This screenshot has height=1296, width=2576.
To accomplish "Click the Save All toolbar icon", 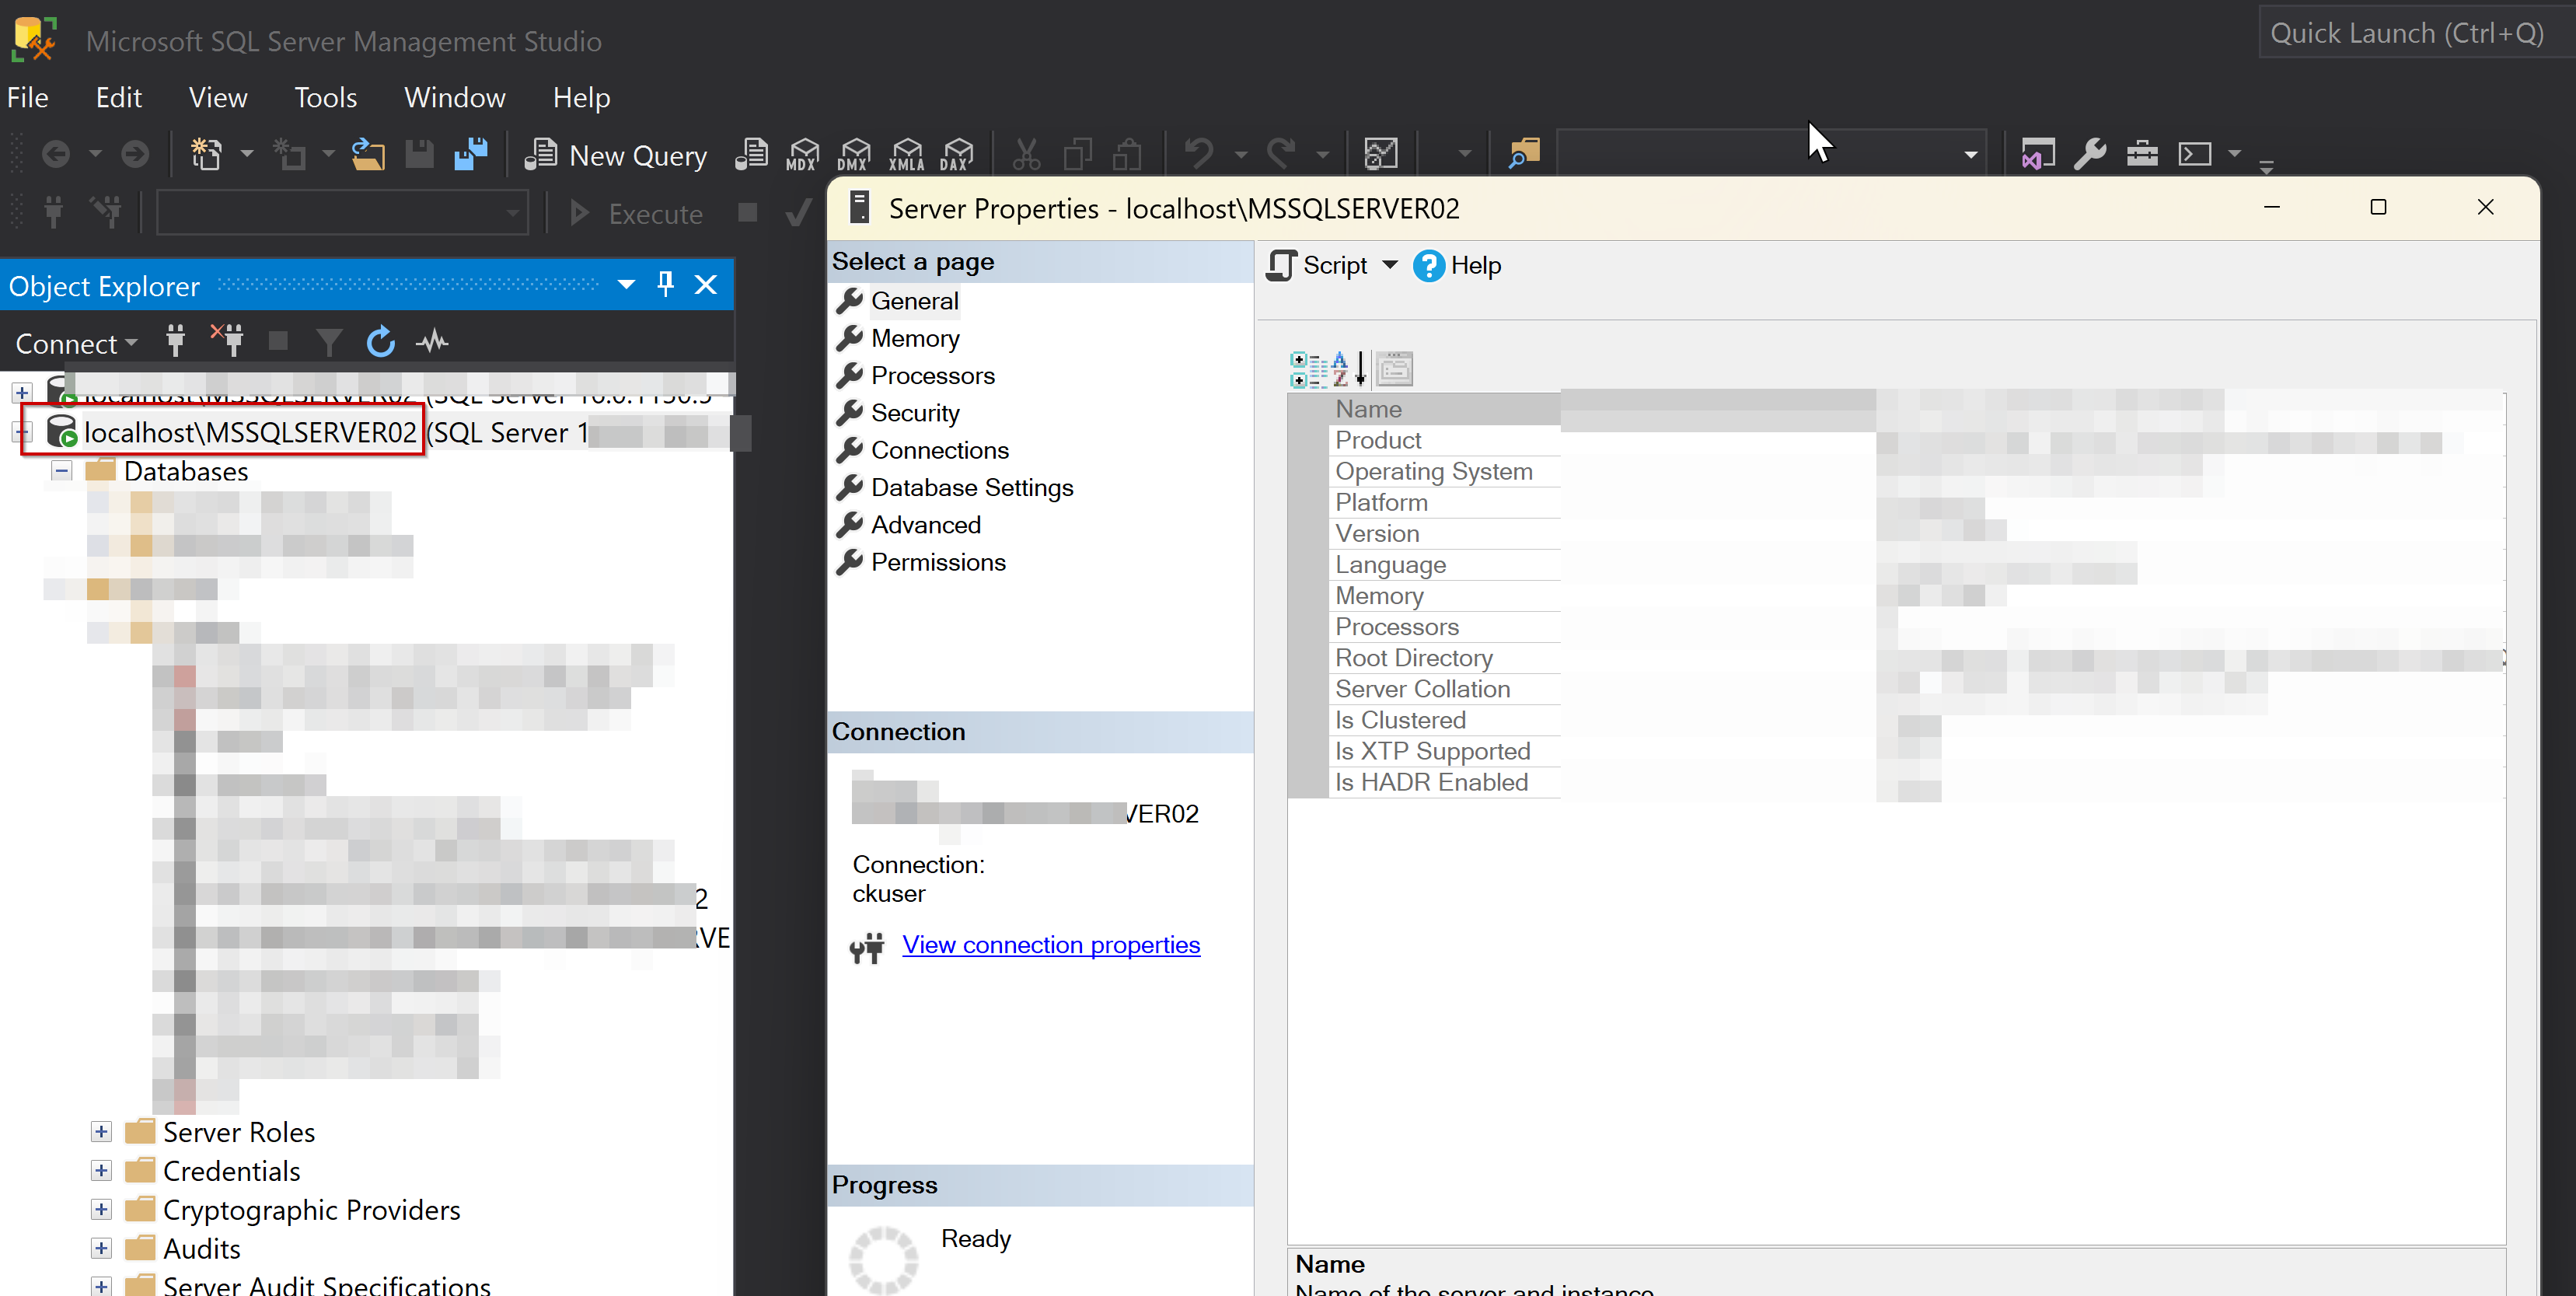I will (470, 154).
